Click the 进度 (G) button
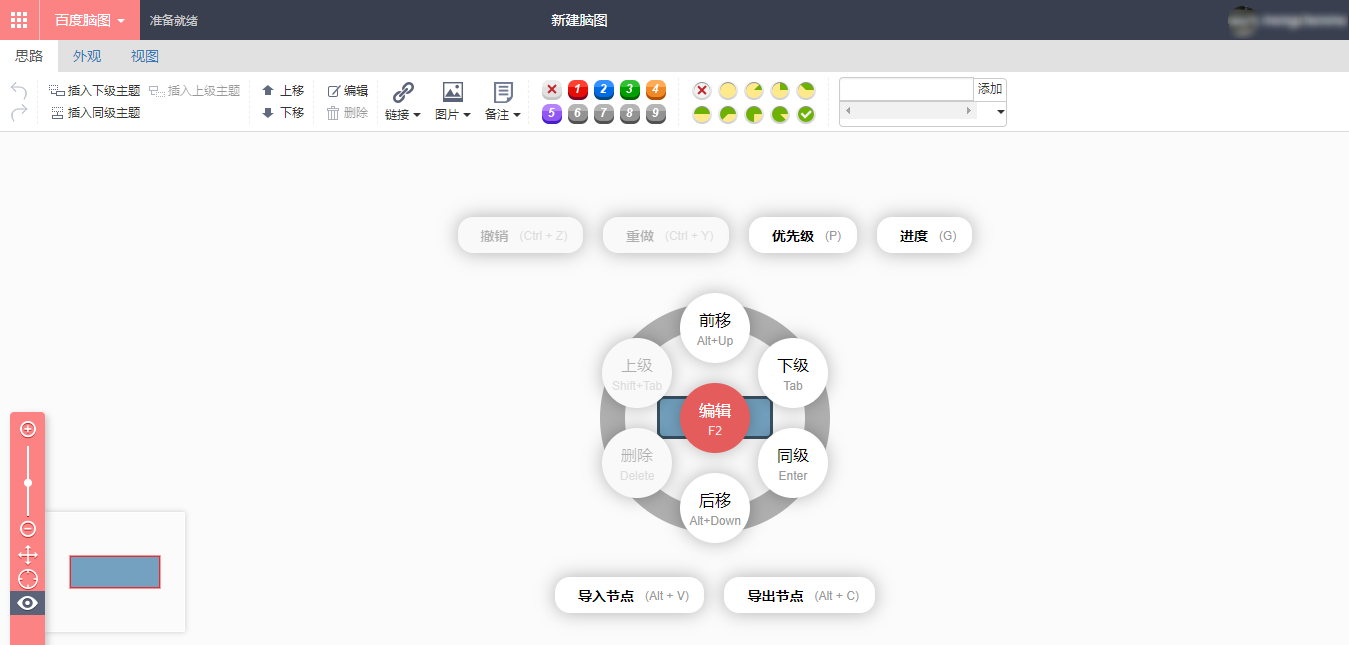 (x=924, y=236)
